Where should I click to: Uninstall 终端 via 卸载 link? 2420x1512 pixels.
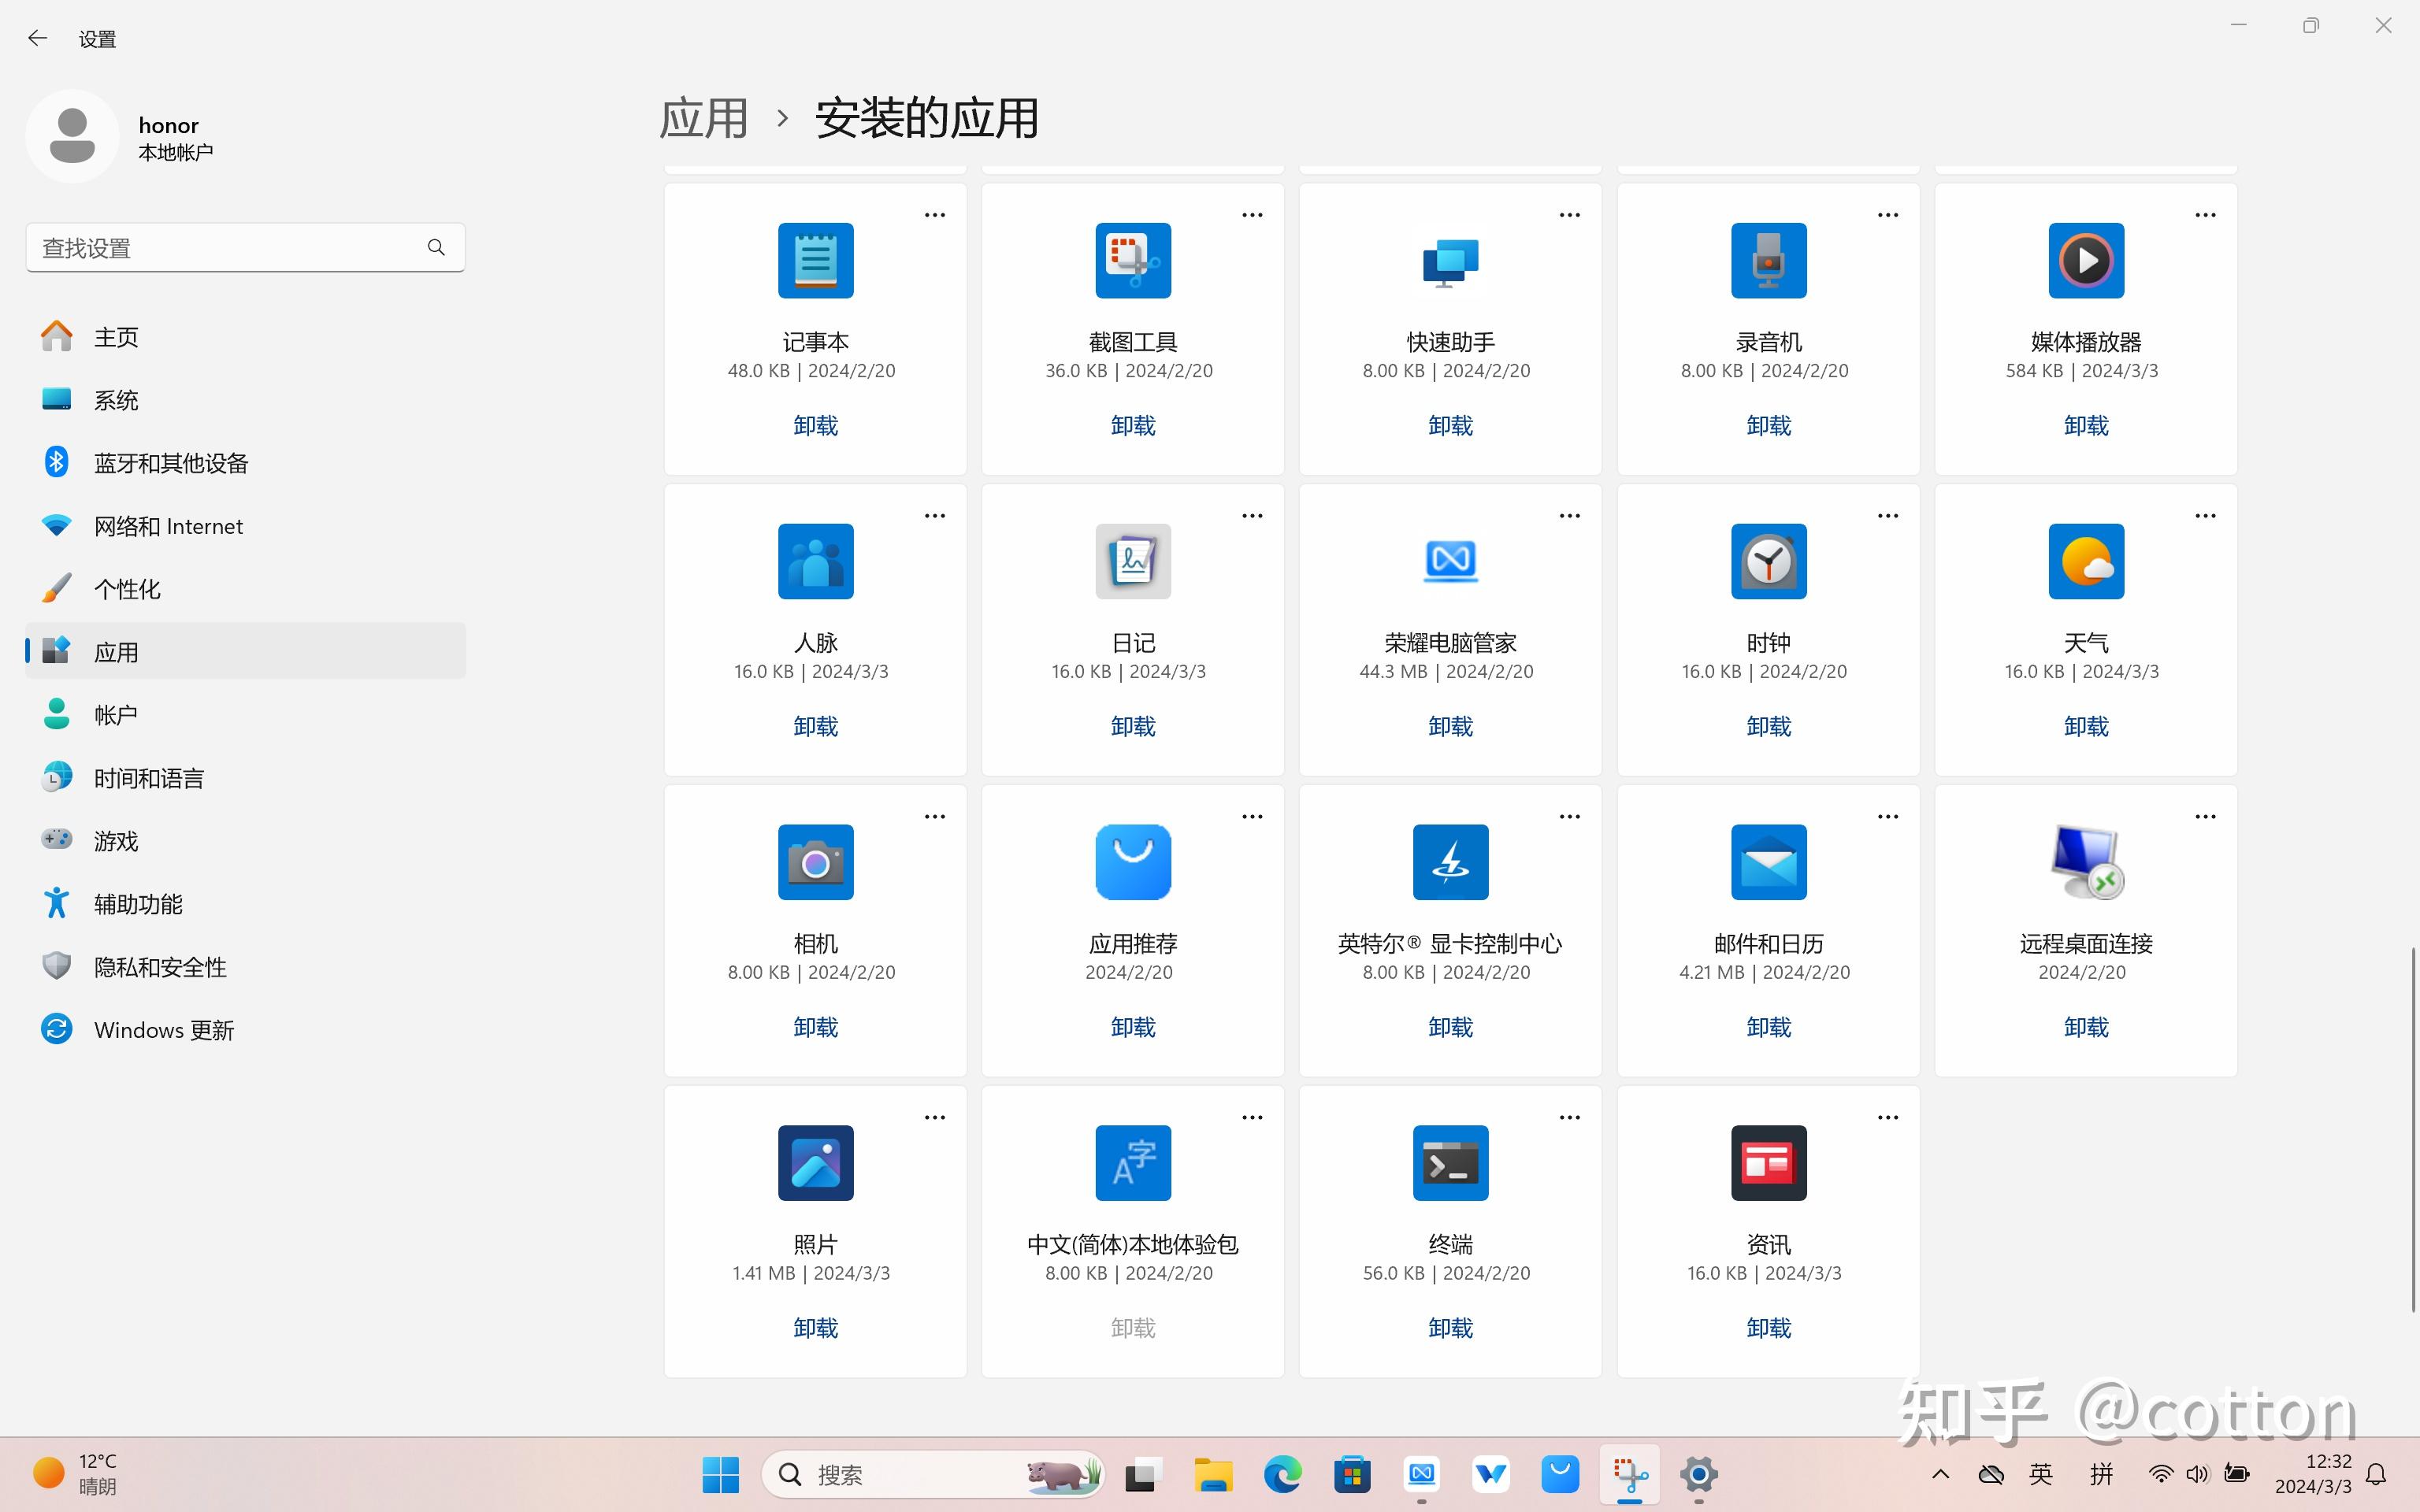tap(1450, 1329)
